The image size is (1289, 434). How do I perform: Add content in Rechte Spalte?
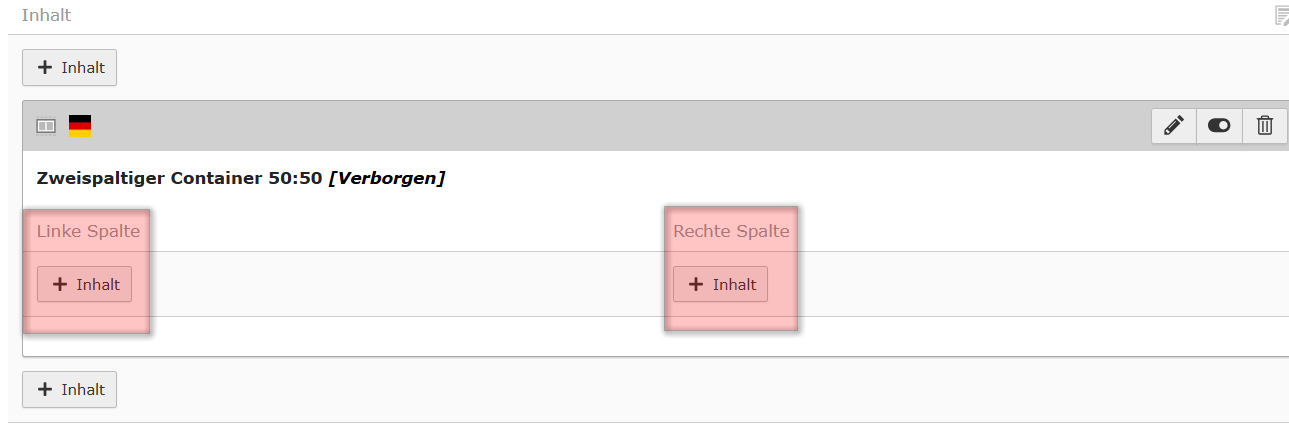(x=720, y=284)
